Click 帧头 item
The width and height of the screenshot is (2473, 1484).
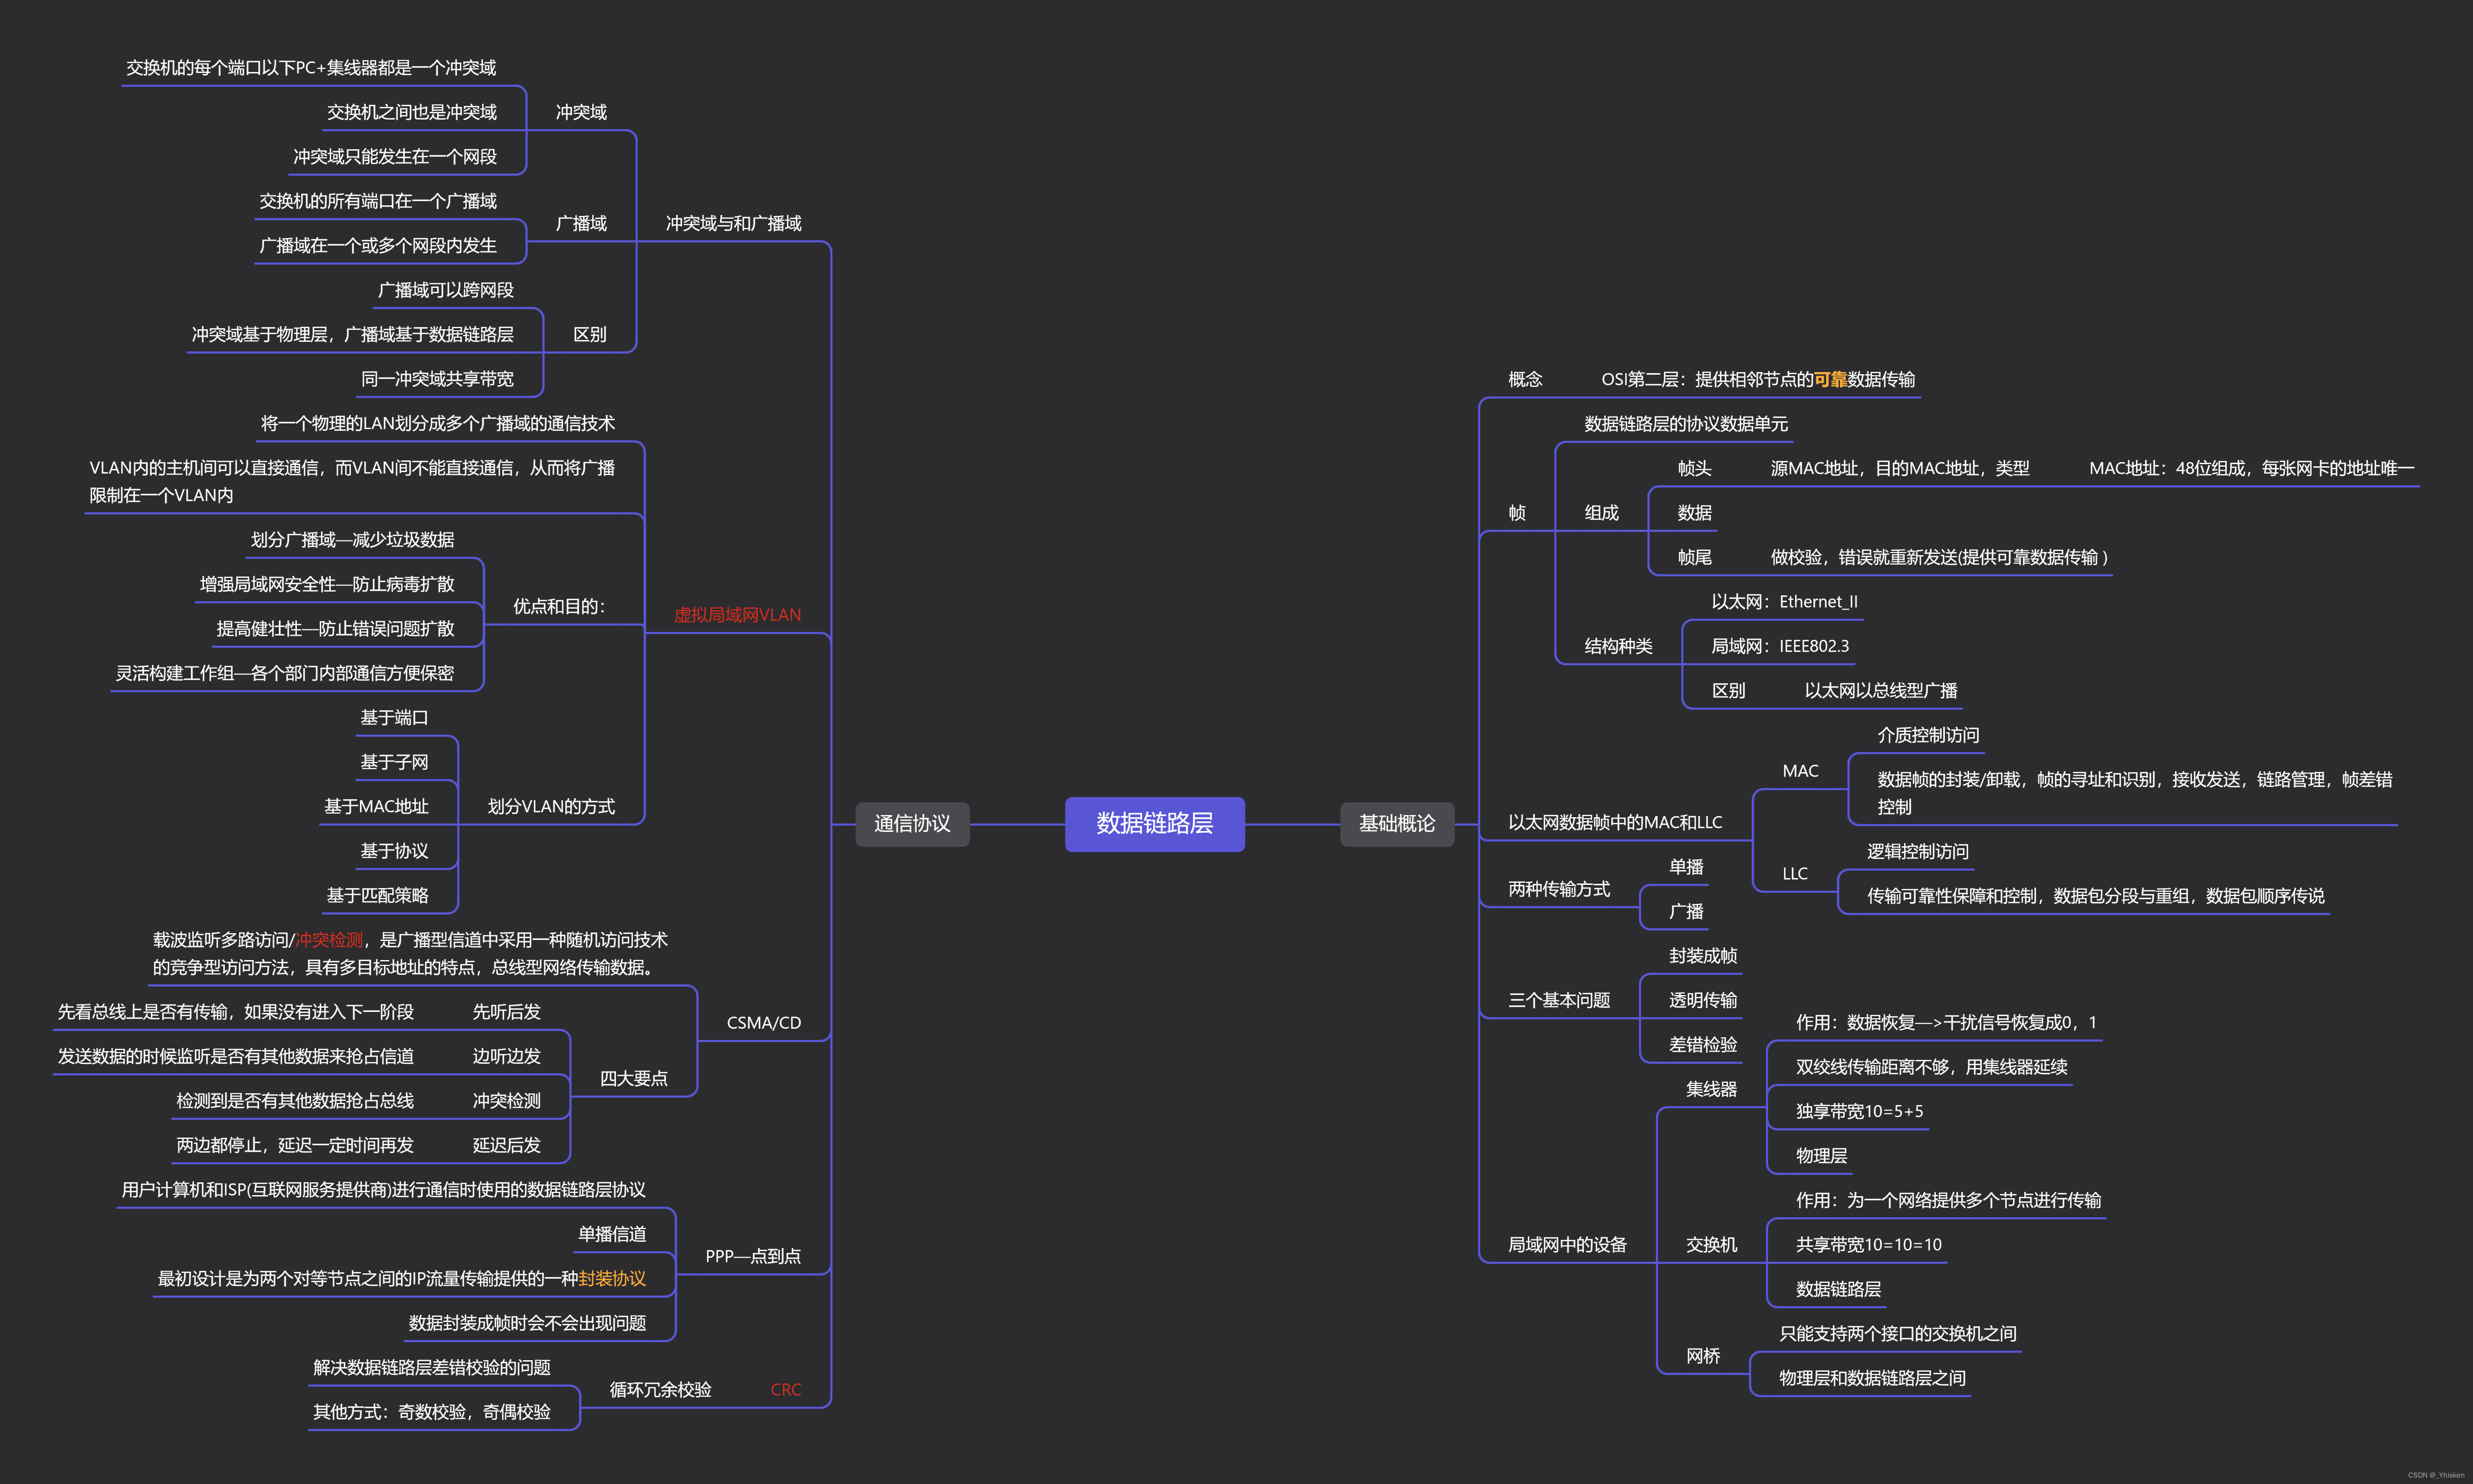[1694, 468]
